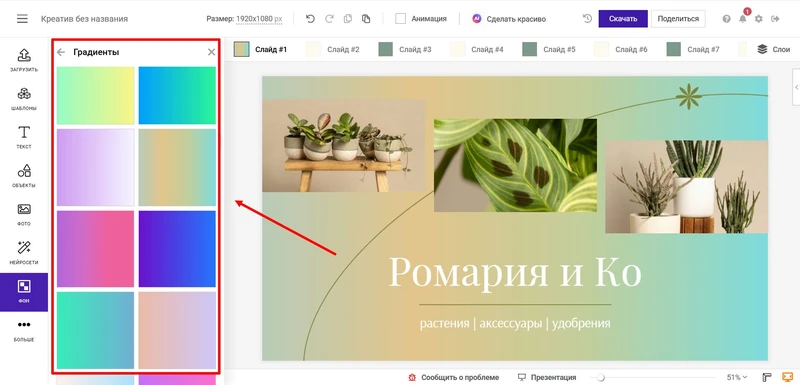The height and width of the screenshot is (385, 800).
Task: Select the Ромария и Ко heading text
Action: tap(515, 272)
